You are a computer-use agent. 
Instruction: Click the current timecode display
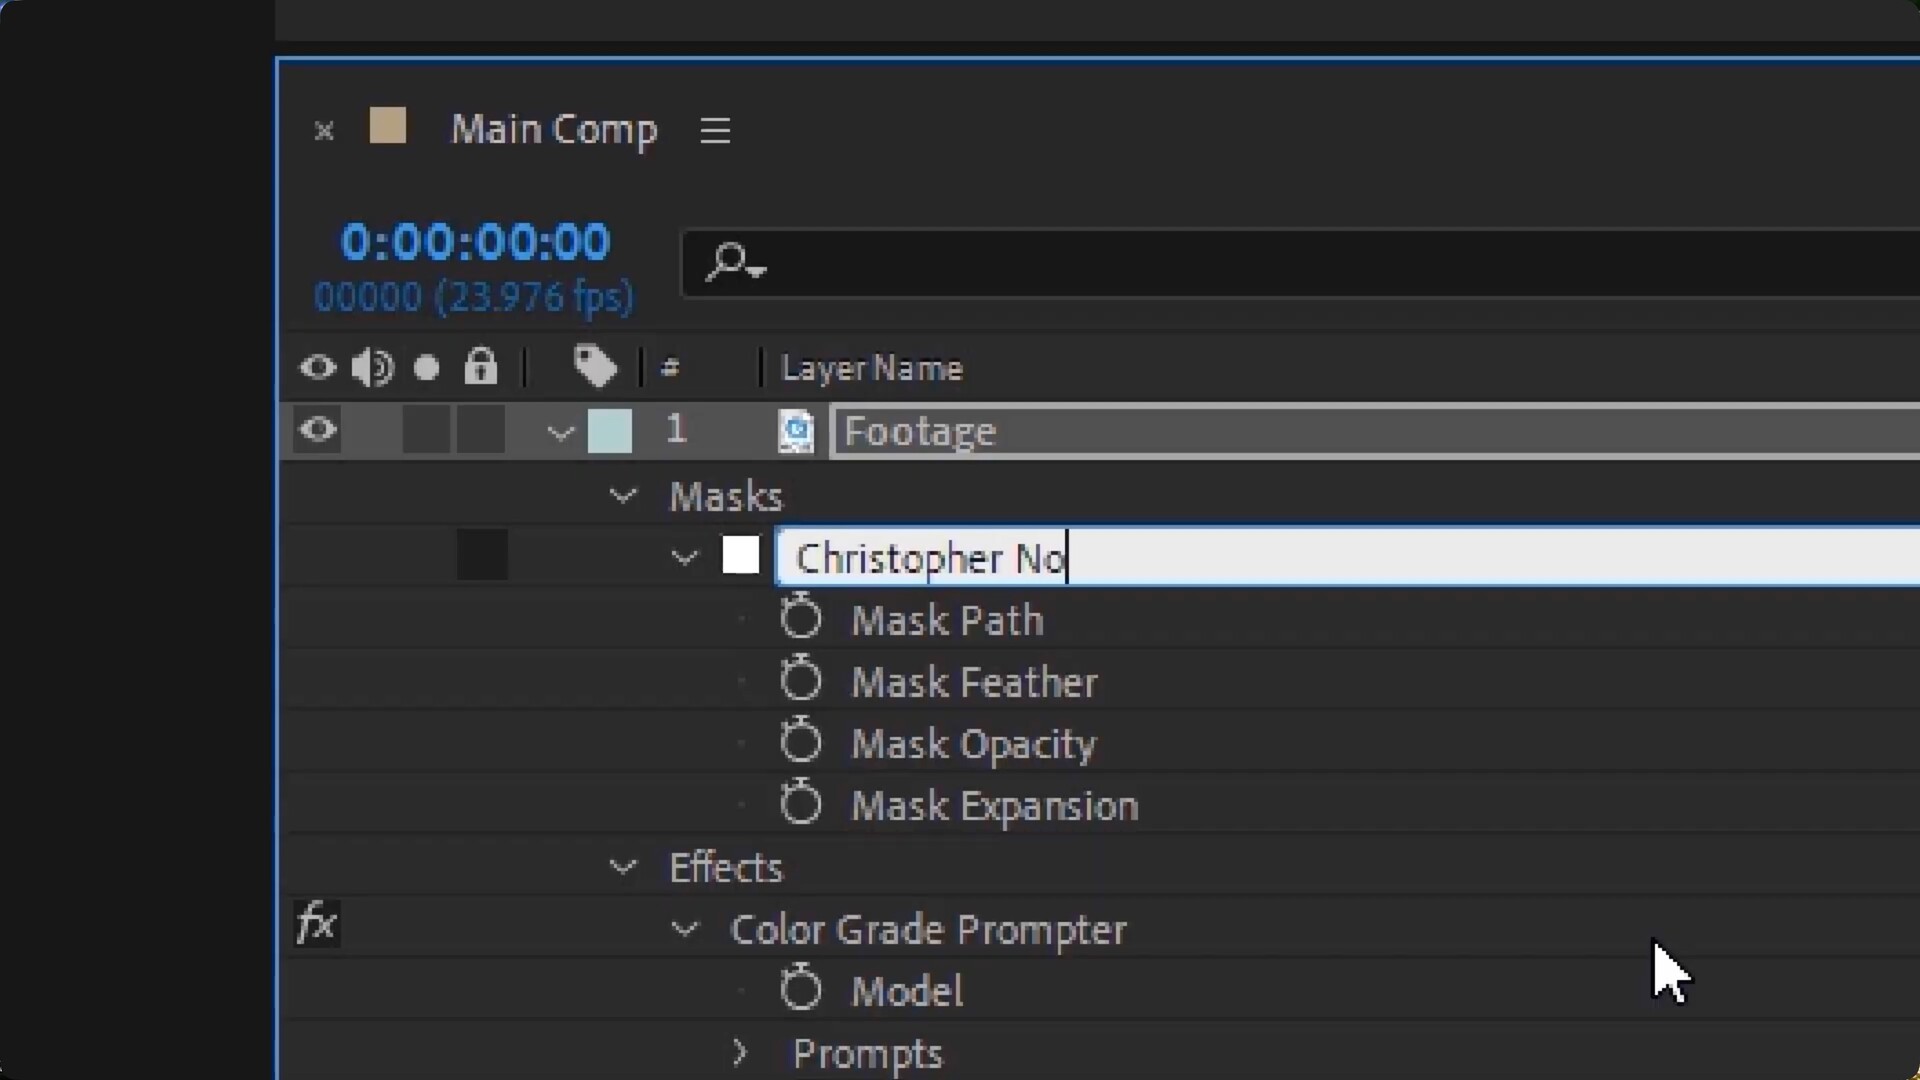[475, 243]
